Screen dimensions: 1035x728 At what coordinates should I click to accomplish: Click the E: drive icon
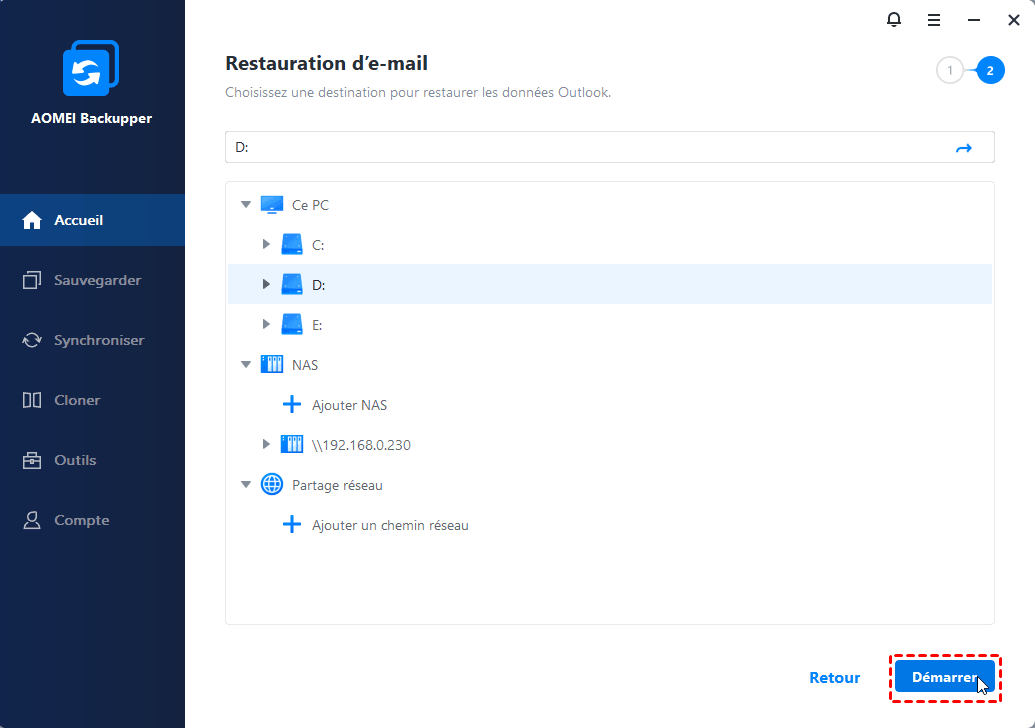292,324
